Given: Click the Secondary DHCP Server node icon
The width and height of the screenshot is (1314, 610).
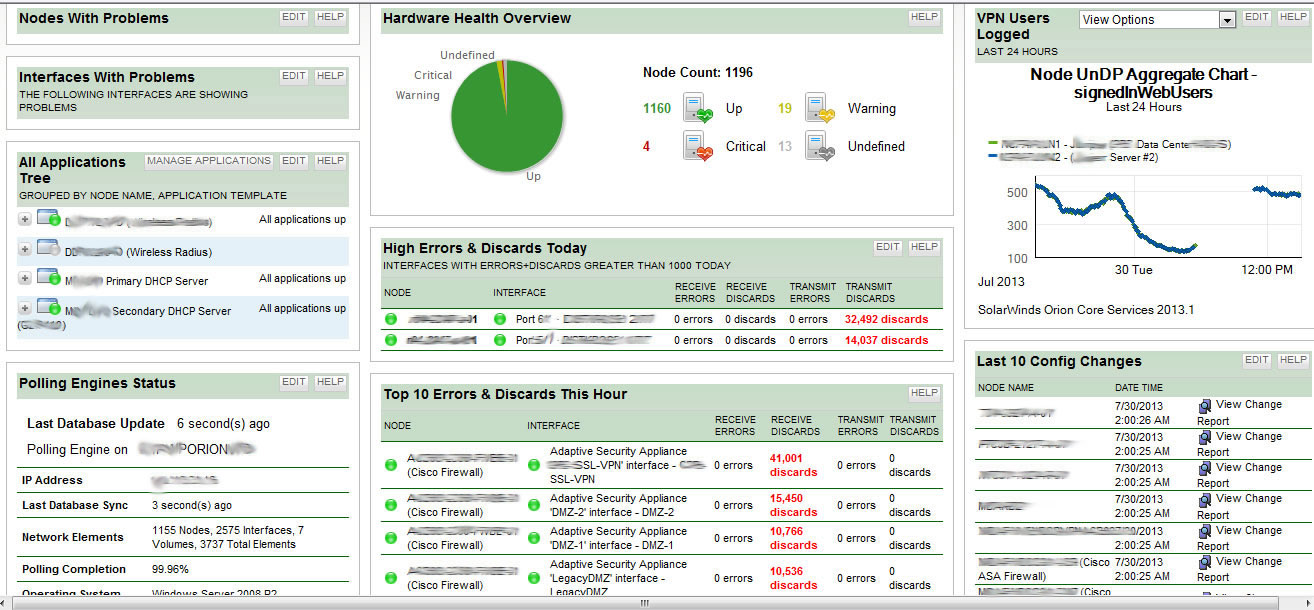Looking at the screenshot, I should 49,307.
